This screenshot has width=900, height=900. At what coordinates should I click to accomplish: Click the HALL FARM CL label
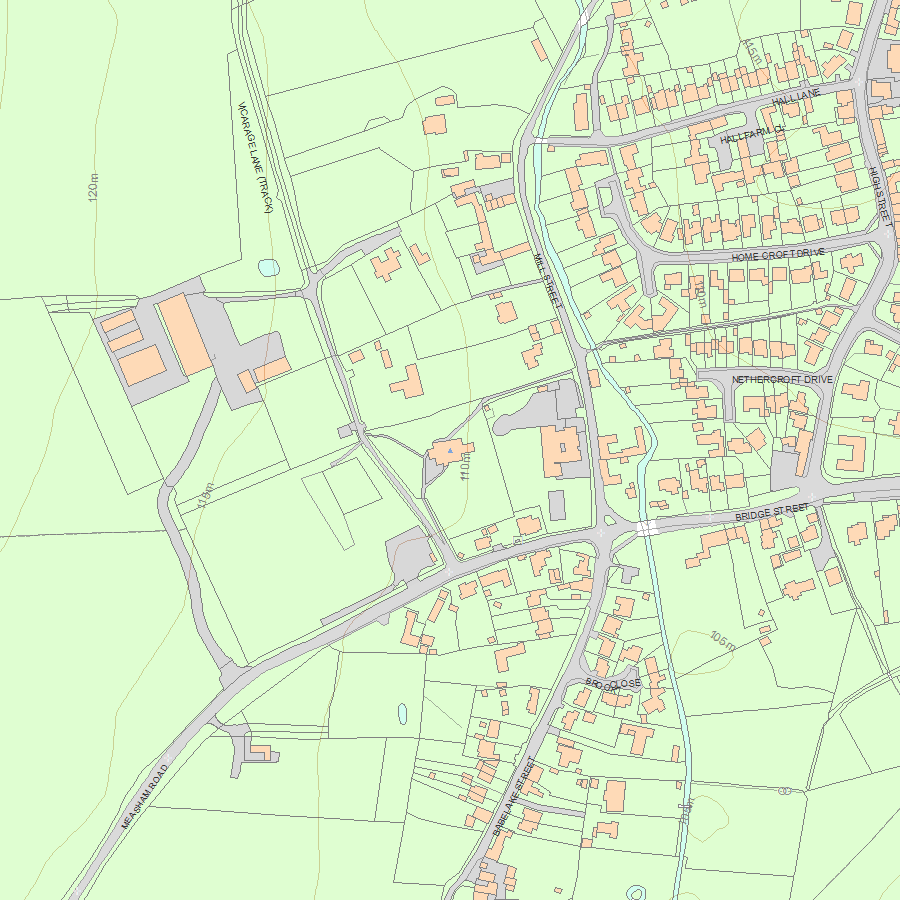752,135
